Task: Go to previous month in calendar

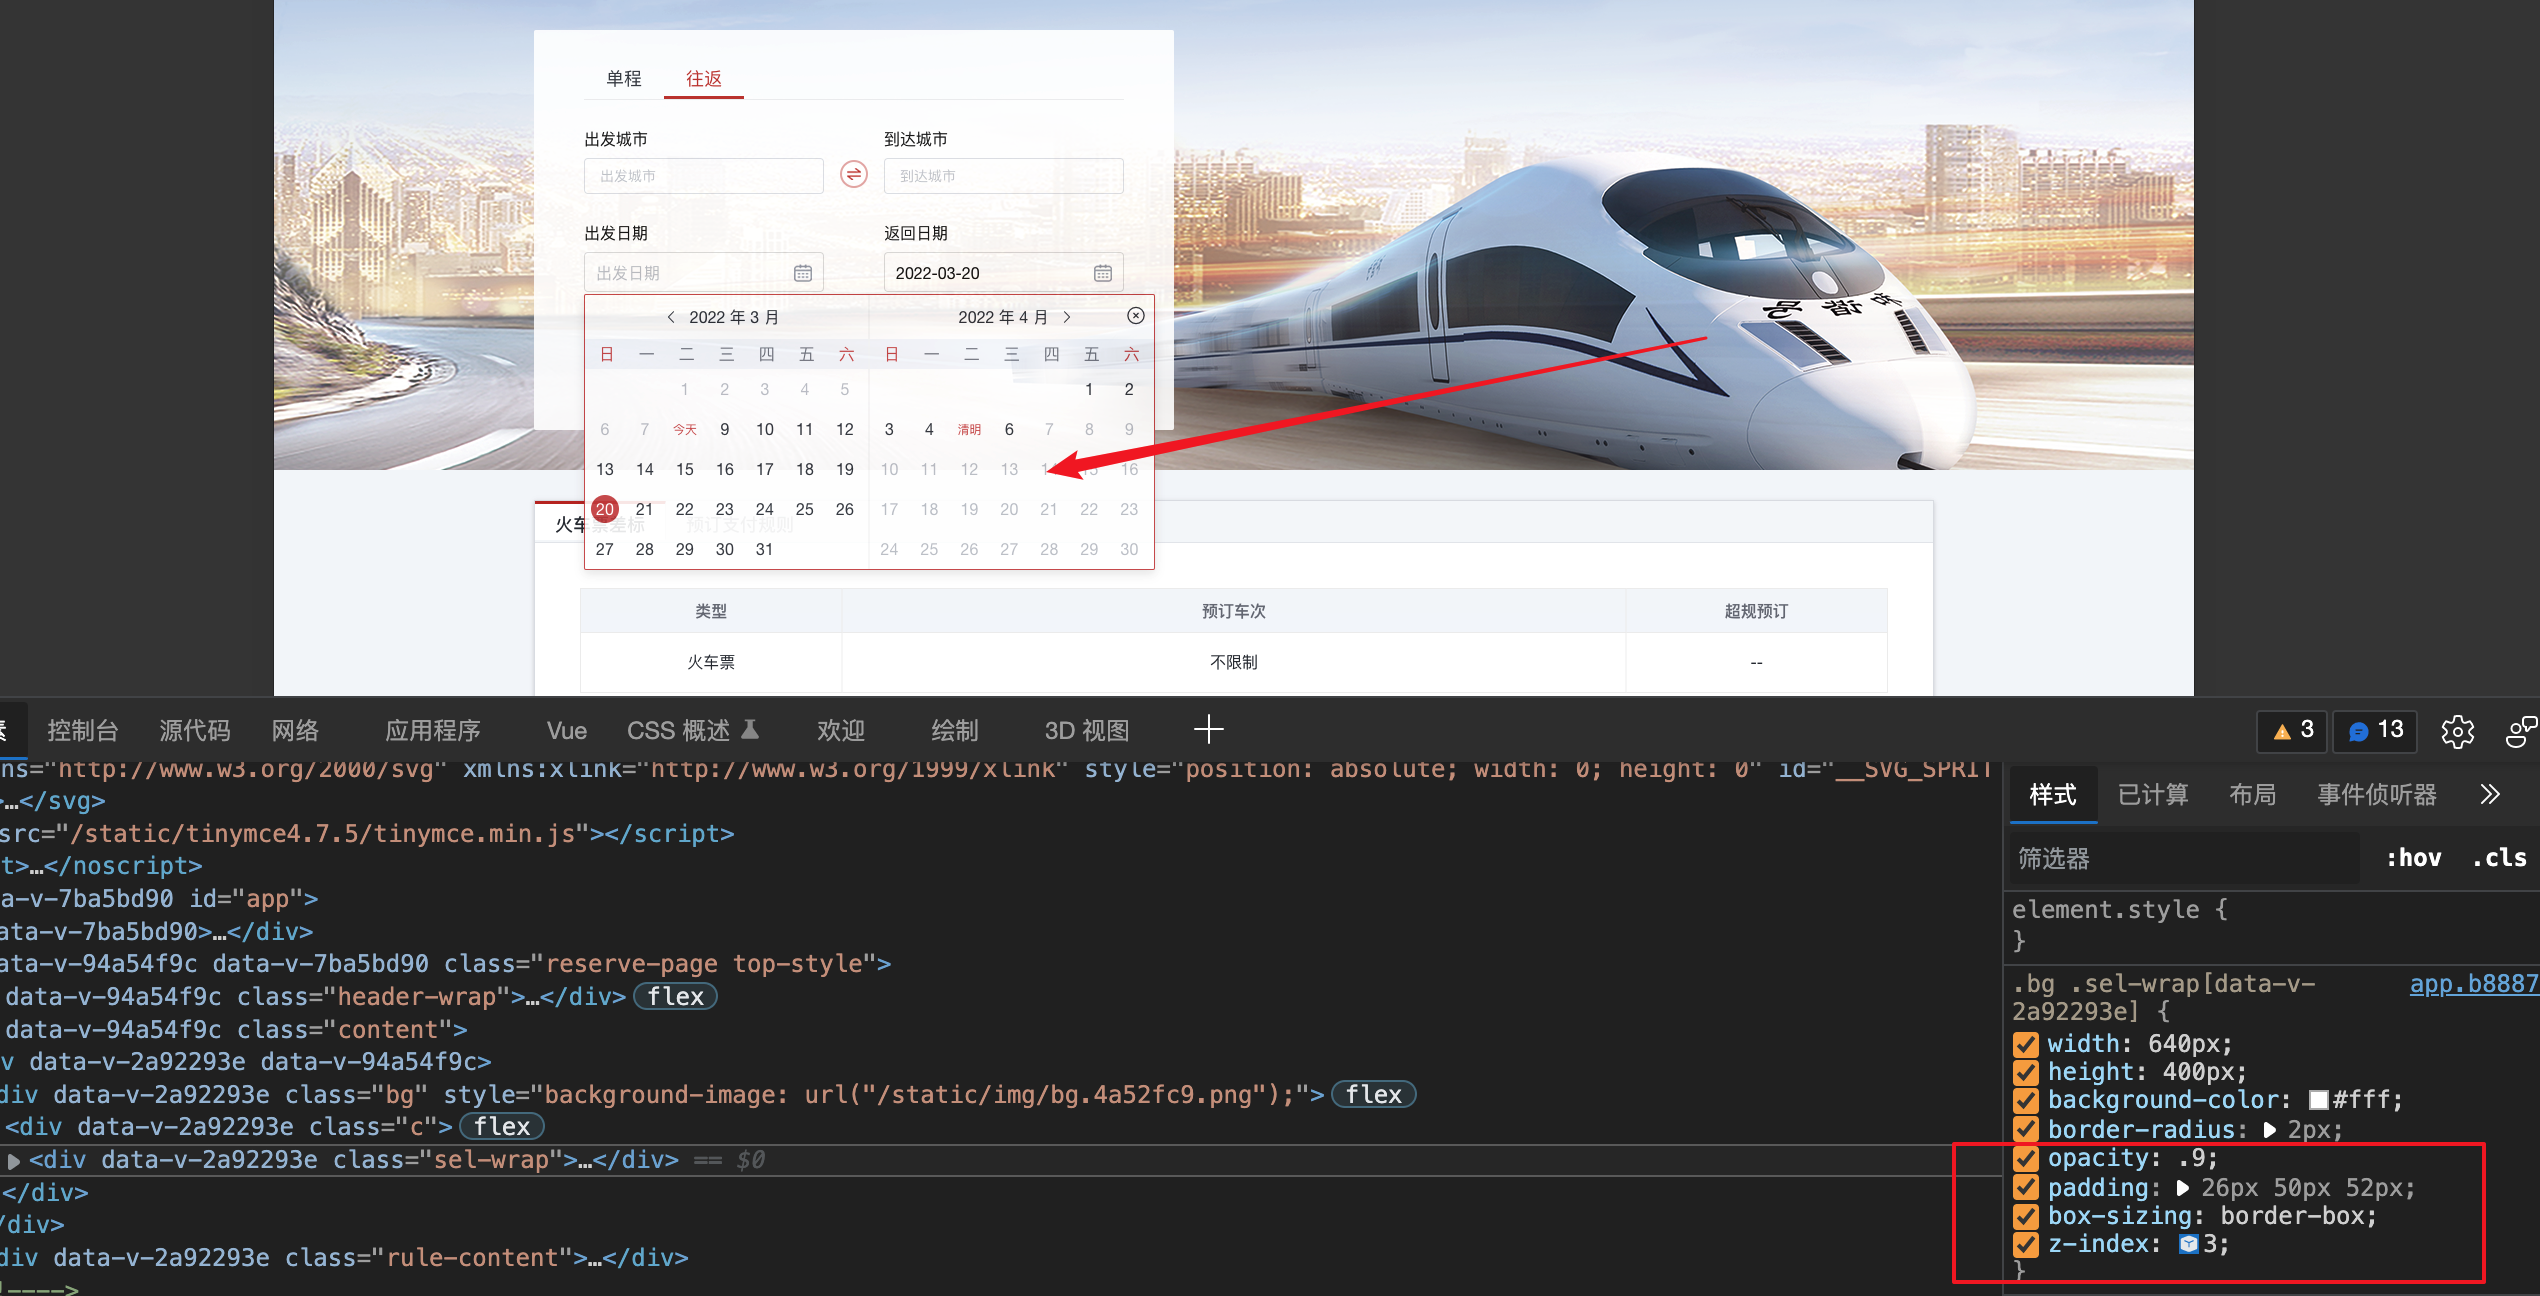Action: (671, 317)
